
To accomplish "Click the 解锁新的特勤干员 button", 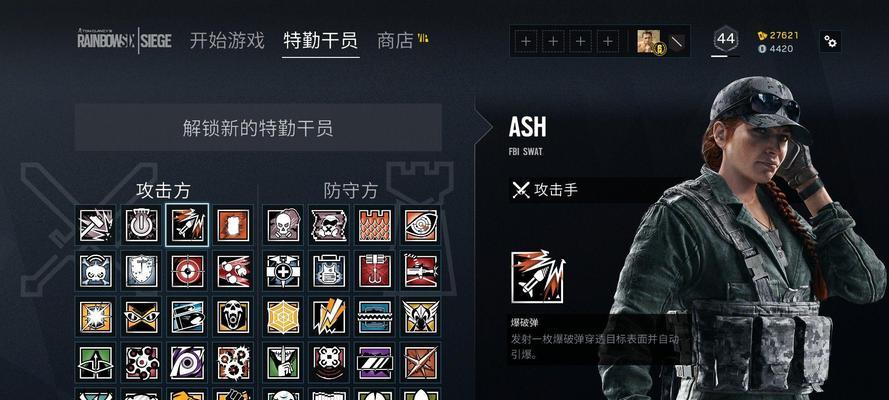I will 258,127.
